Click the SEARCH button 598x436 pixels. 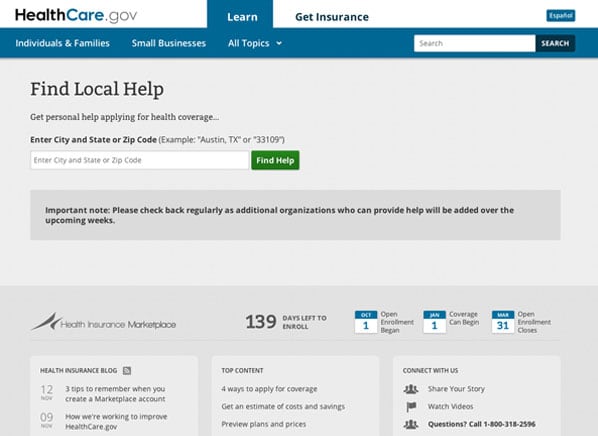(555, 43)
